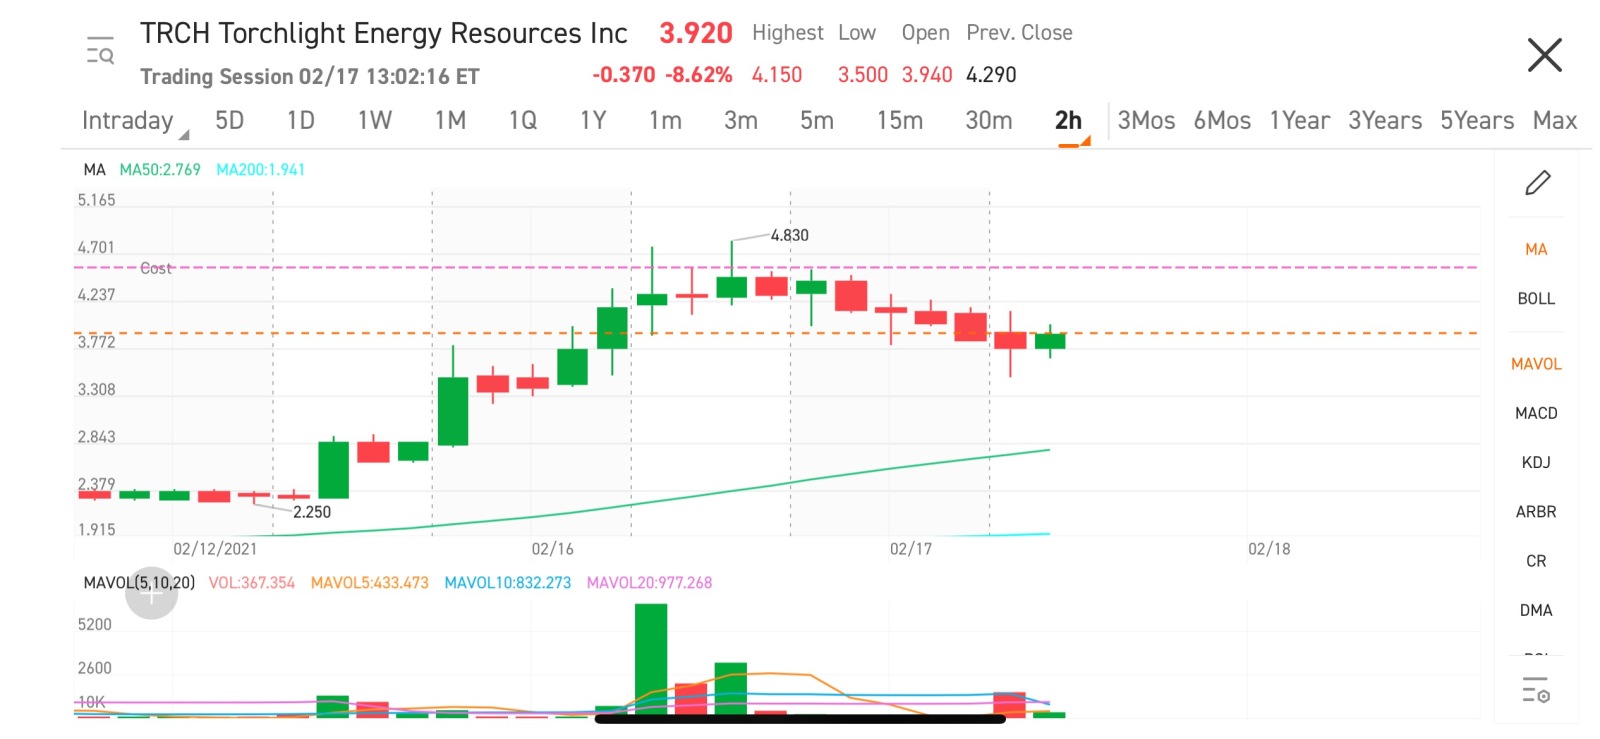This screenshot has height=739, width=1600.
Task: Enable the KDJ indicator
Action: (1536, 462)
